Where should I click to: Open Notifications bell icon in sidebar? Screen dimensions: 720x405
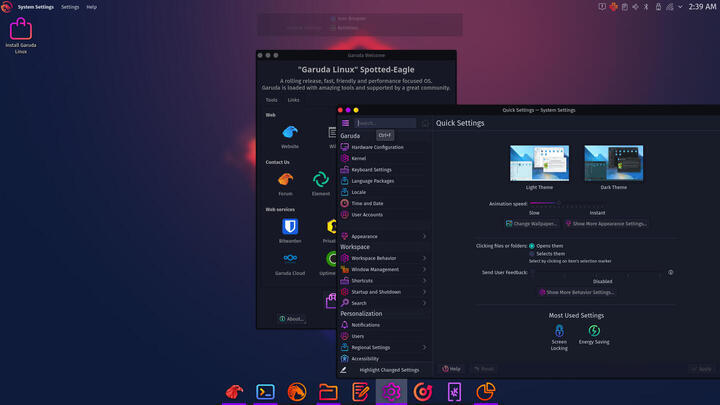[344, 325]
